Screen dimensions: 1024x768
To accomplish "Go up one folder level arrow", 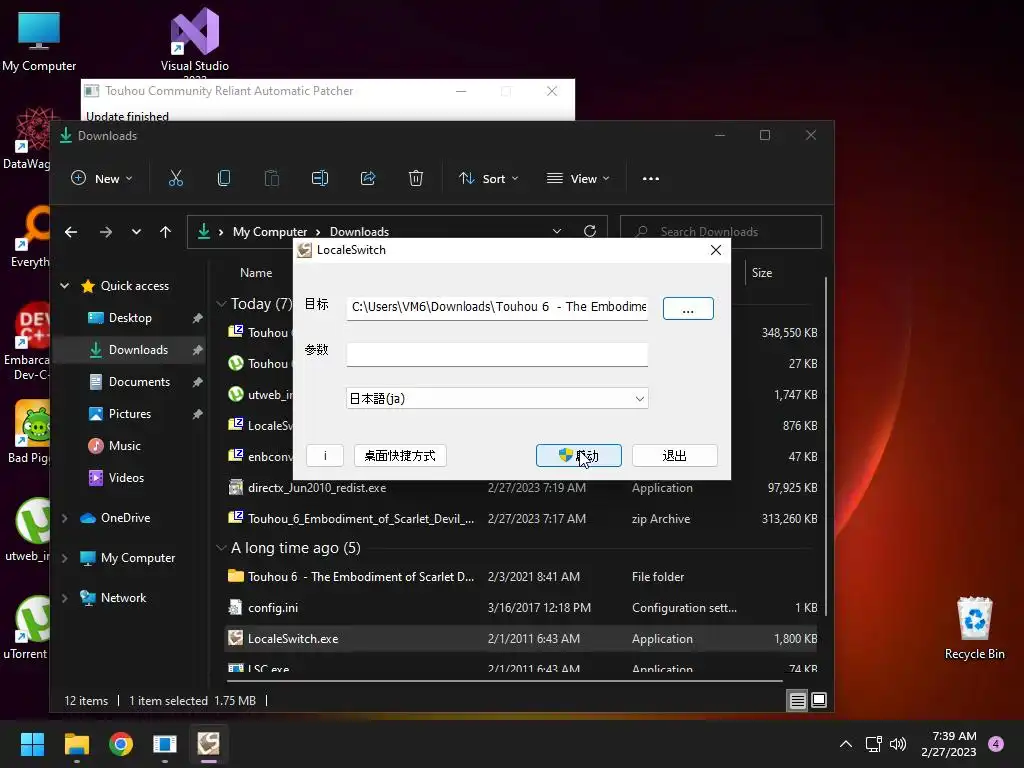I will (x=165, y=232).
